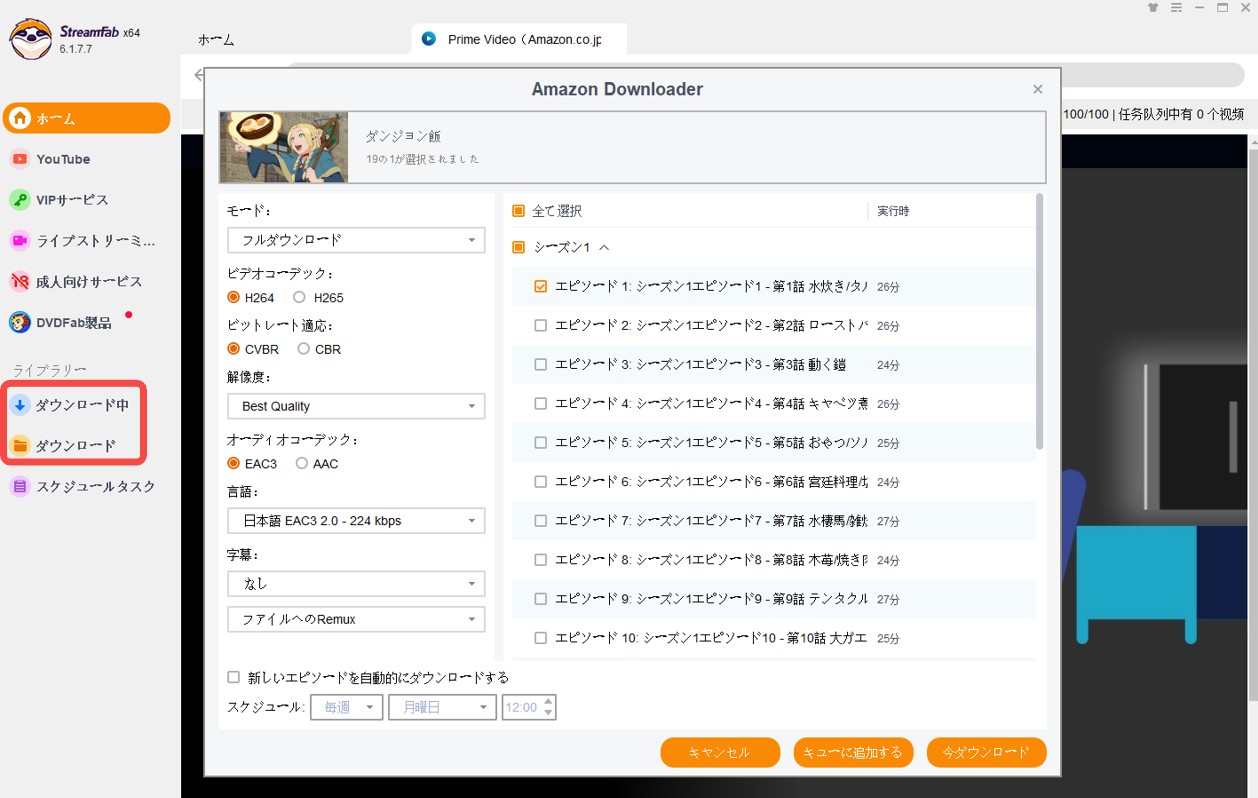Collapse the シーズン1 chevron
The image size is (1258, 798).
604,247
